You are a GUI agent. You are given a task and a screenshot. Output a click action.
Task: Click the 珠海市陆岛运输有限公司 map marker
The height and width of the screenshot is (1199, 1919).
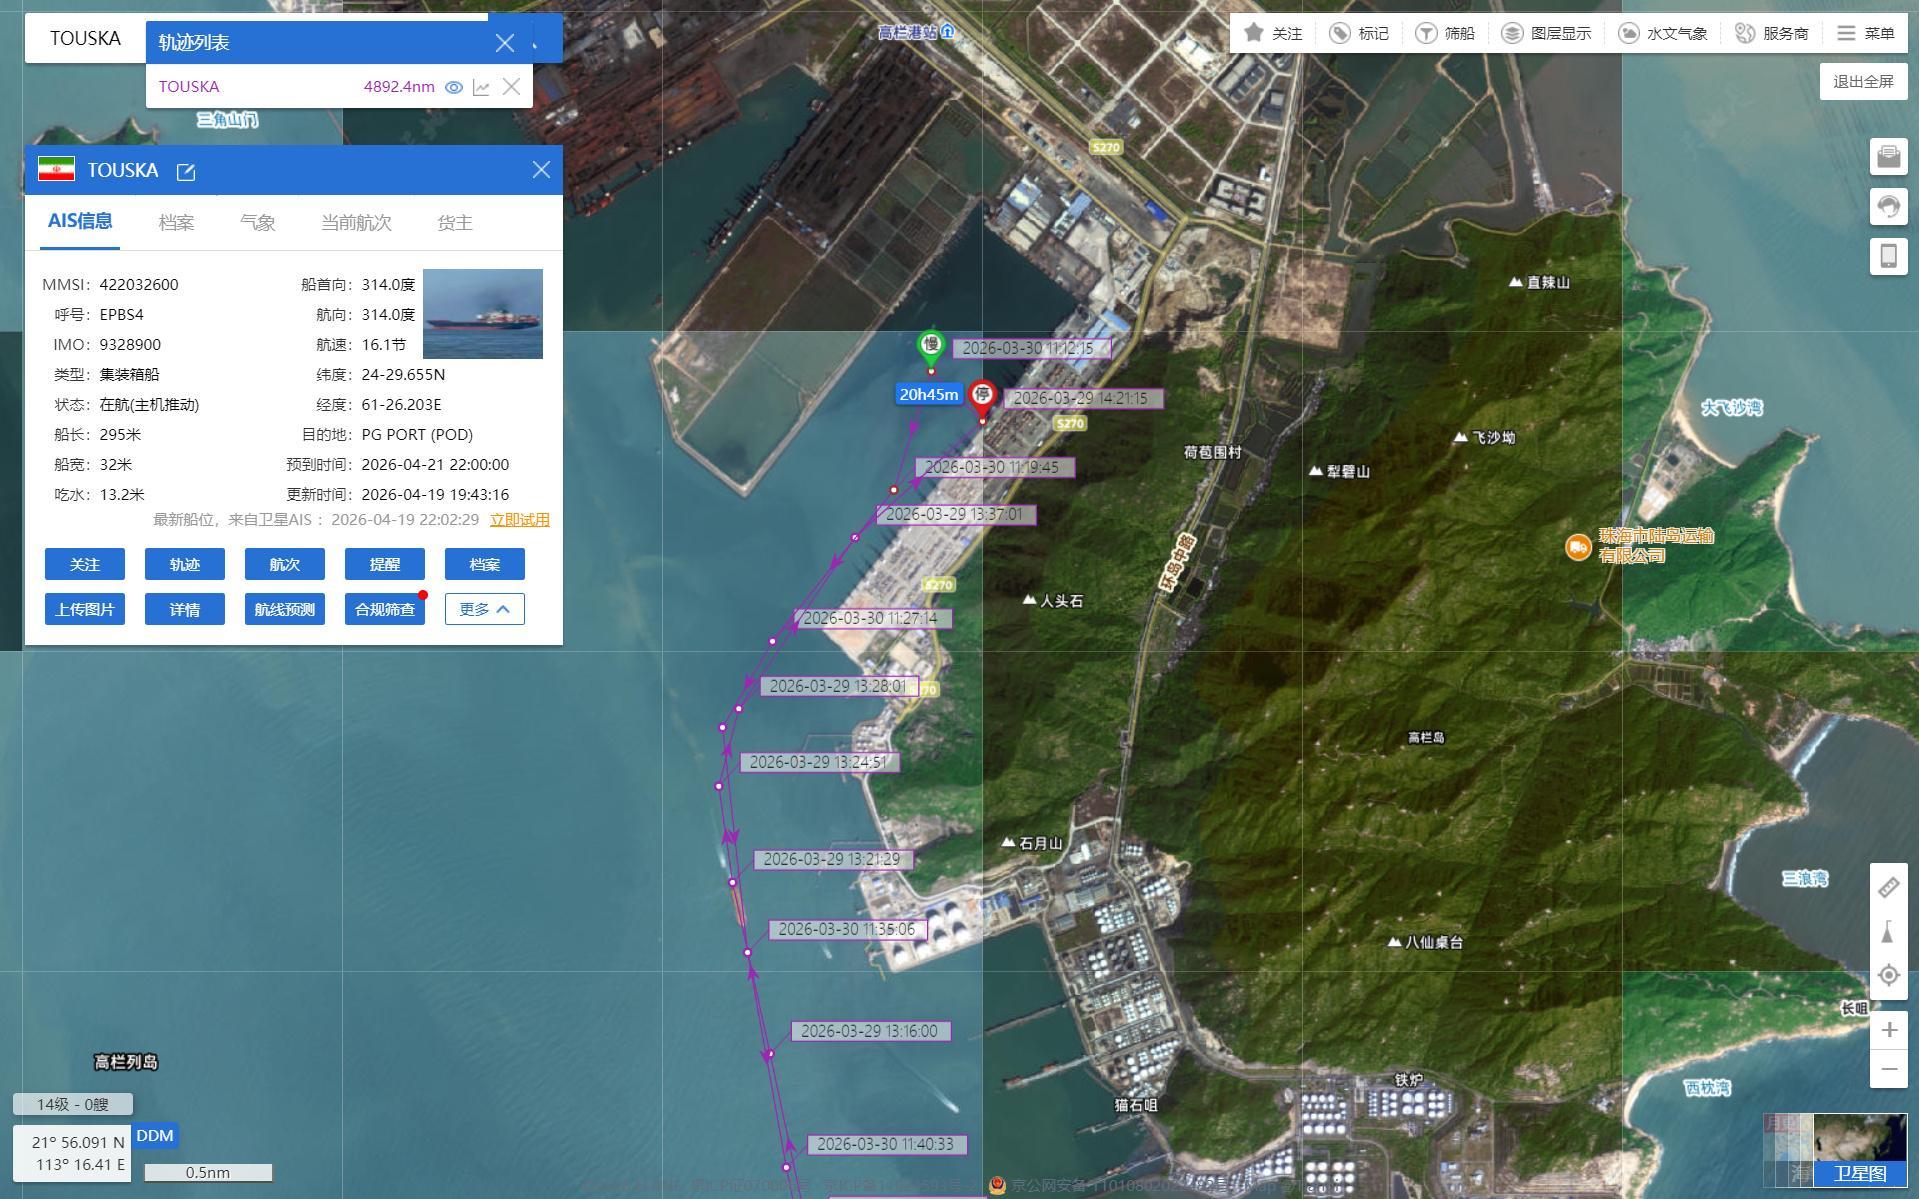1578,547
